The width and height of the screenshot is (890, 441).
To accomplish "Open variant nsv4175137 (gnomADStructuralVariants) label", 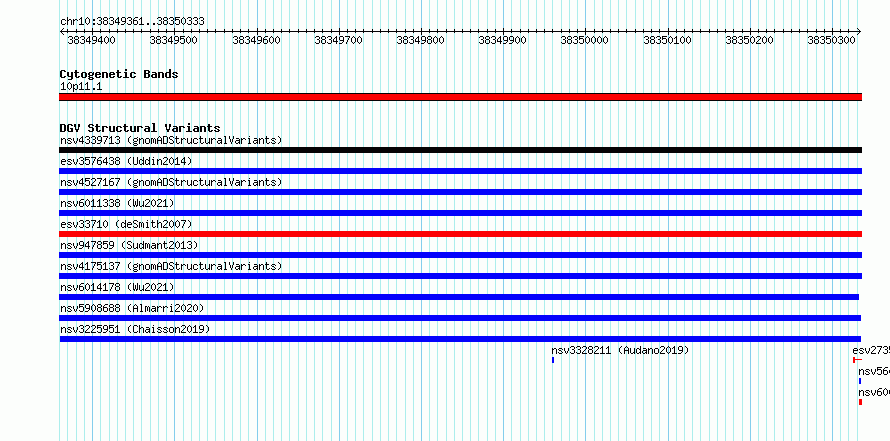I will (171, 266).
